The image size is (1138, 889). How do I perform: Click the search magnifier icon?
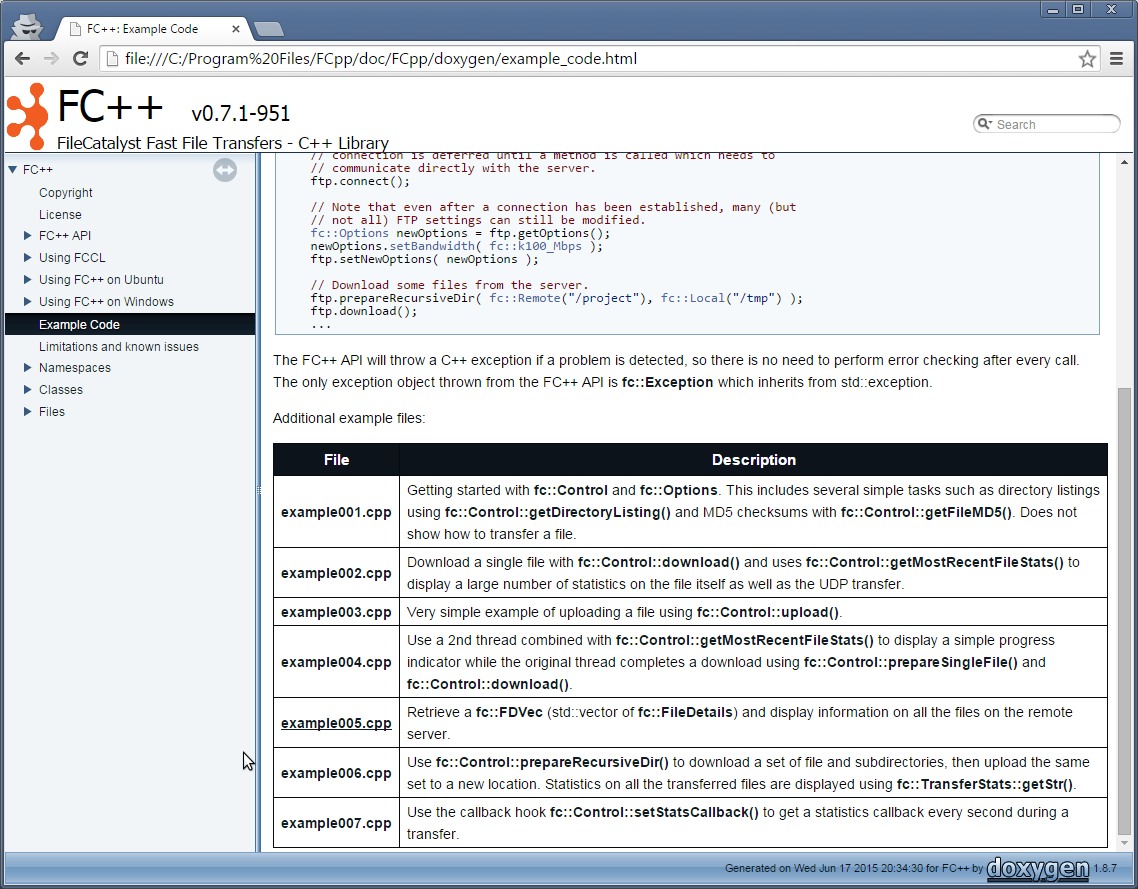tap(984, 124)
